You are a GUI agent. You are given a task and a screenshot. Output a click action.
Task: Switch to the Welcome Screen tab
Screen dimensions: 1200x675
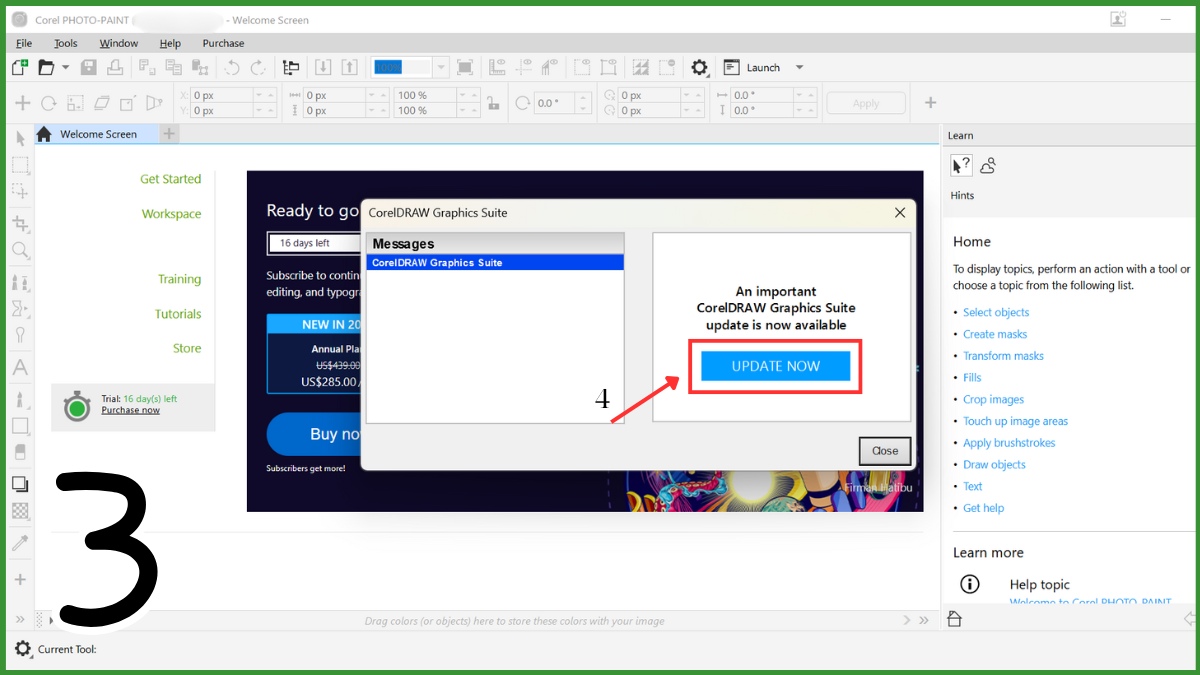pyautogui.click(x=97, y=134)
